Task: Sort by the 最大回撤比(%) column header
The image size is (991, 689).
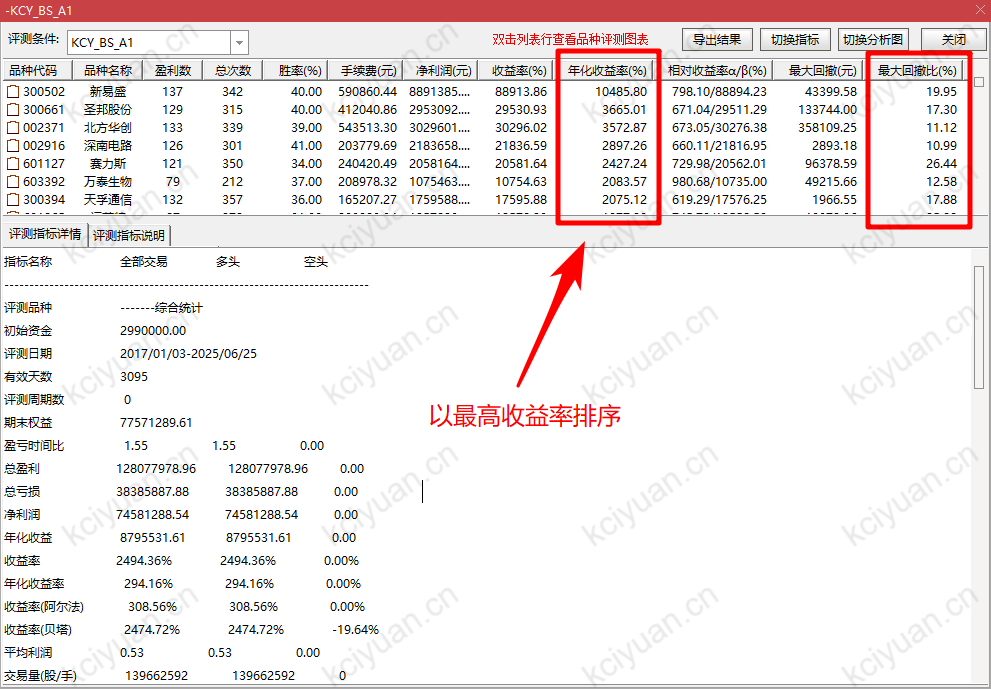Action: pos(917,71)
